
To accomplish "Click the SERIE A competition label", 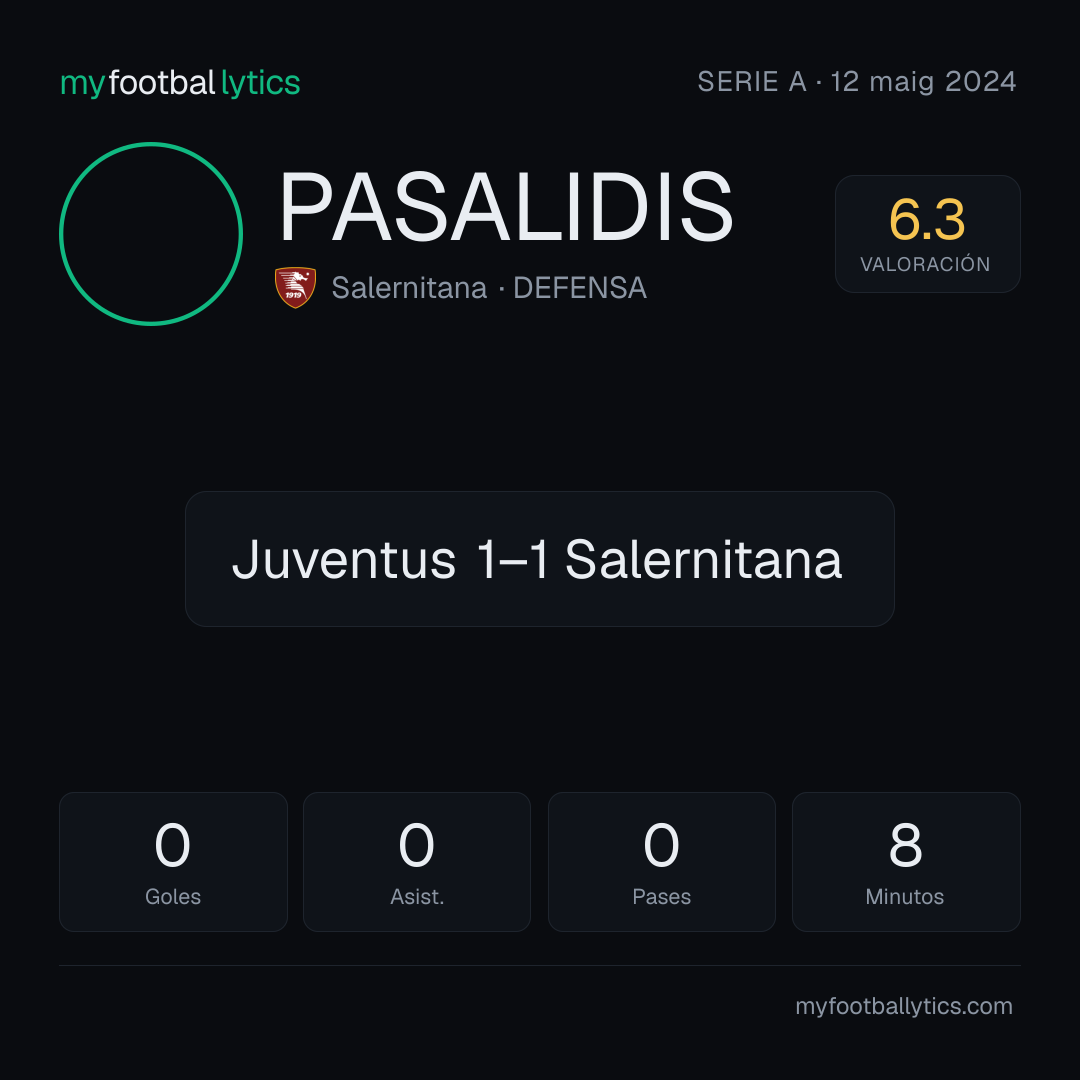I will point(751,82).
